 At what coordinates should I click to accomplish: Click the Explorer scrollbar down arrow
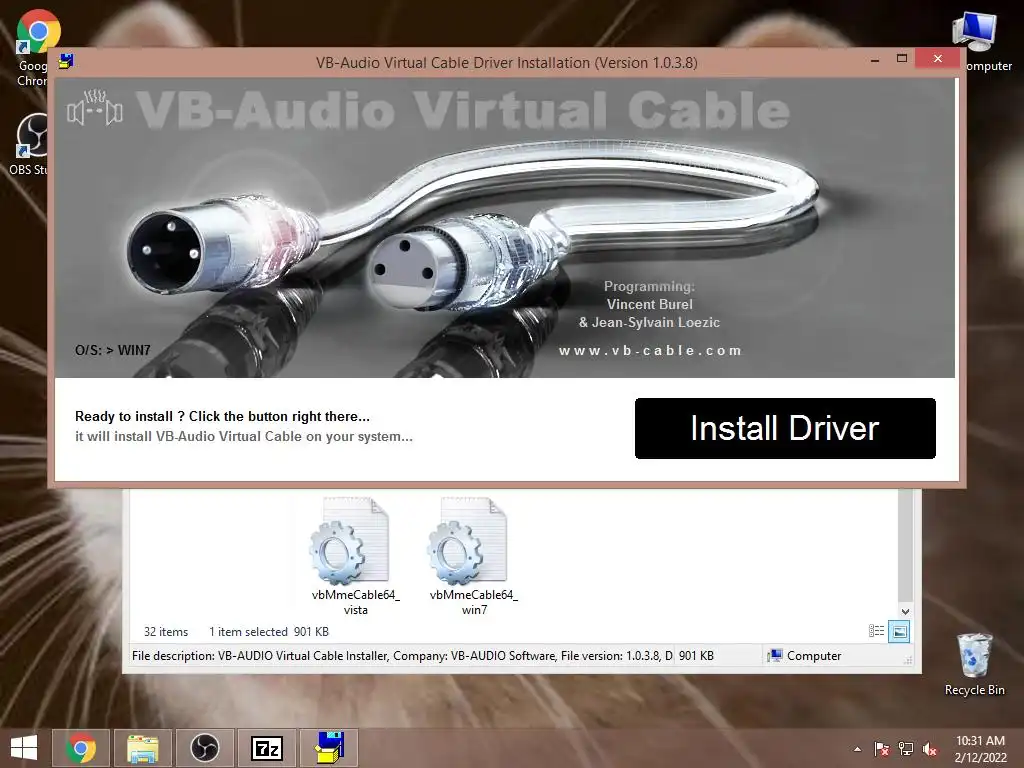(905, 611)
